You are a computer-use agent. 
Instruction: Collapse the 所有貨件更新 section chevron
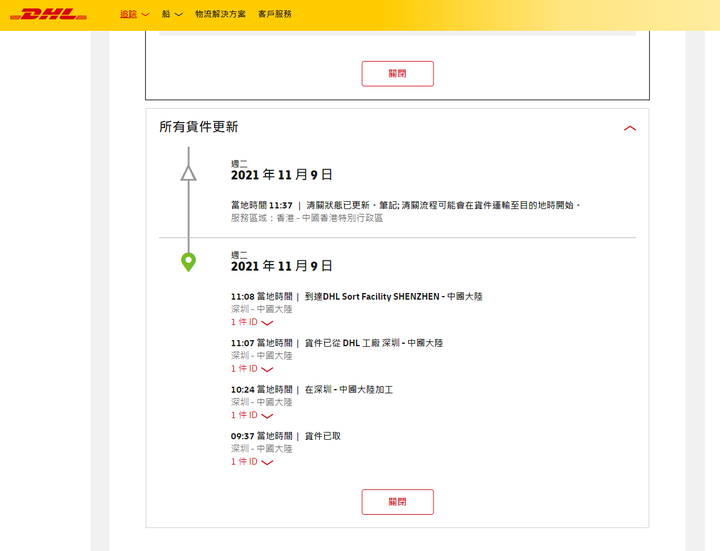[630, 128]
